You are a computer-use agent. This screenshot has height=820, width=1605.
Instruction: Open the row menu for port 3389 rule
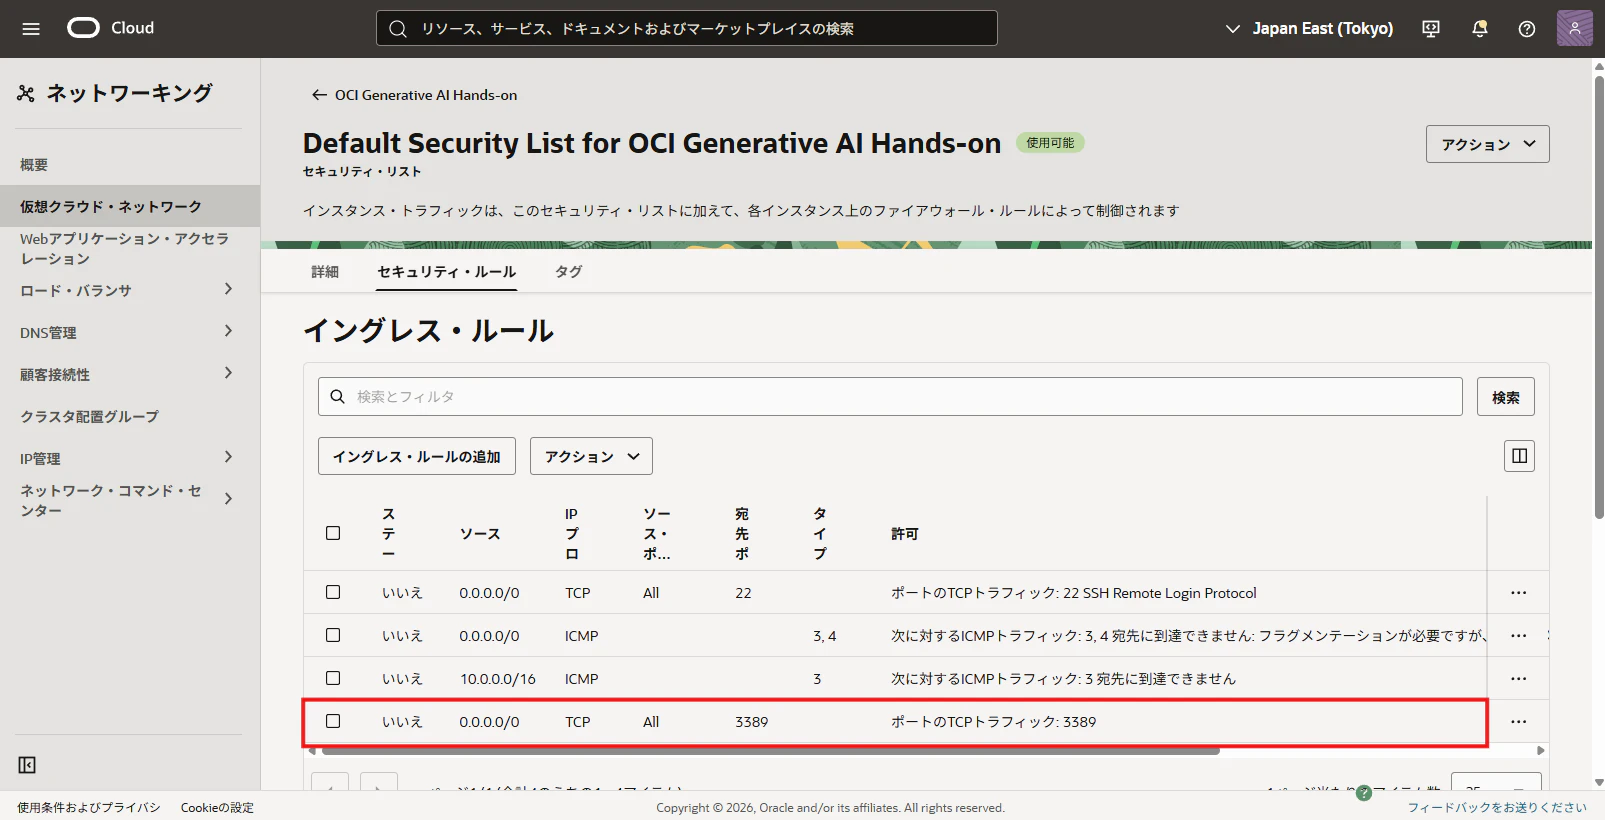(x=1518, y=722)
